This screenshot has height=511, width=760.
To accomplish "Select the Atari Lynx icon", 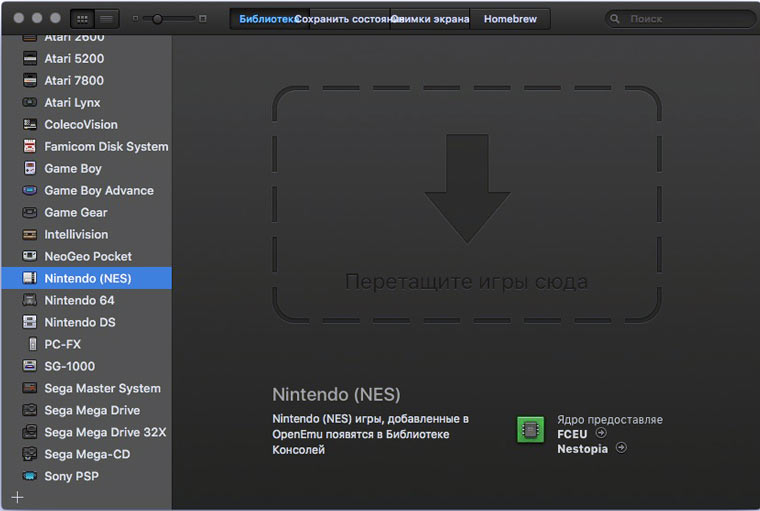I will (30, 102).
